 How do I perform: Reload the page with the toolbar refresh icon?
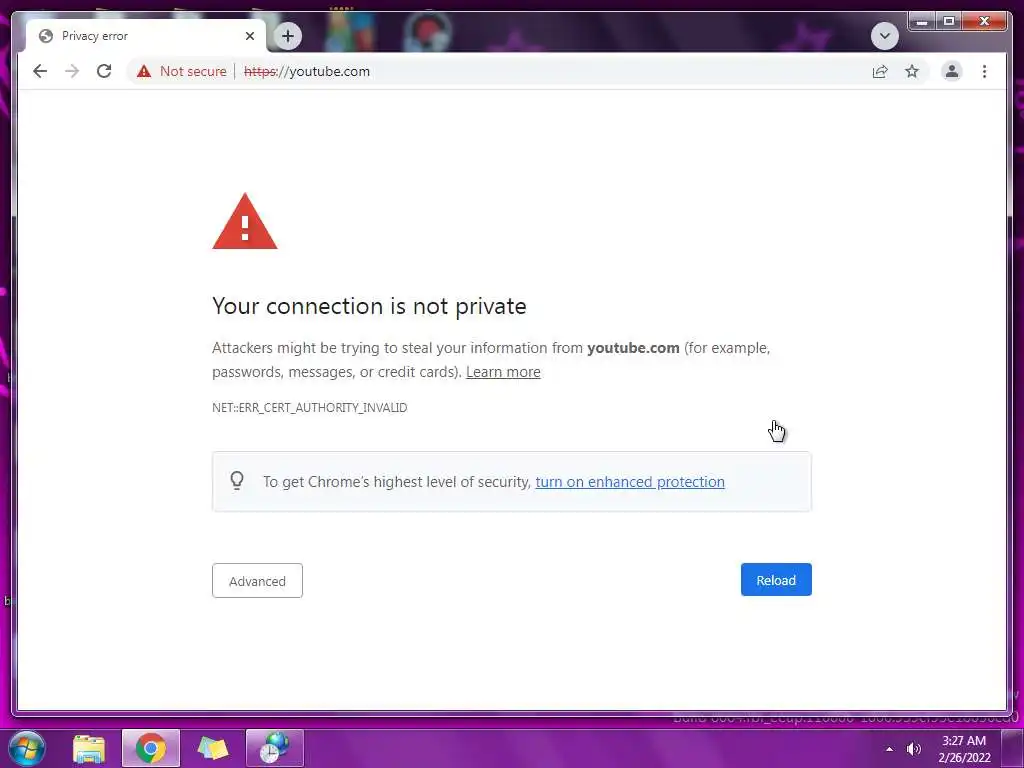[104, 71]
